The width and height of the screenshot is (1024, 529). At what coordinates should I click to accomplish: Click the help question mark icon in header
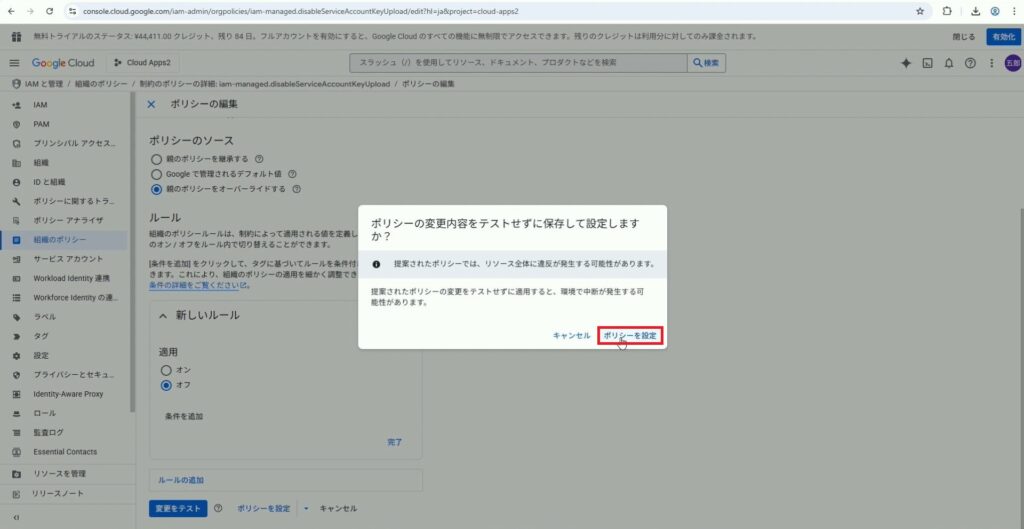(970, 62)
